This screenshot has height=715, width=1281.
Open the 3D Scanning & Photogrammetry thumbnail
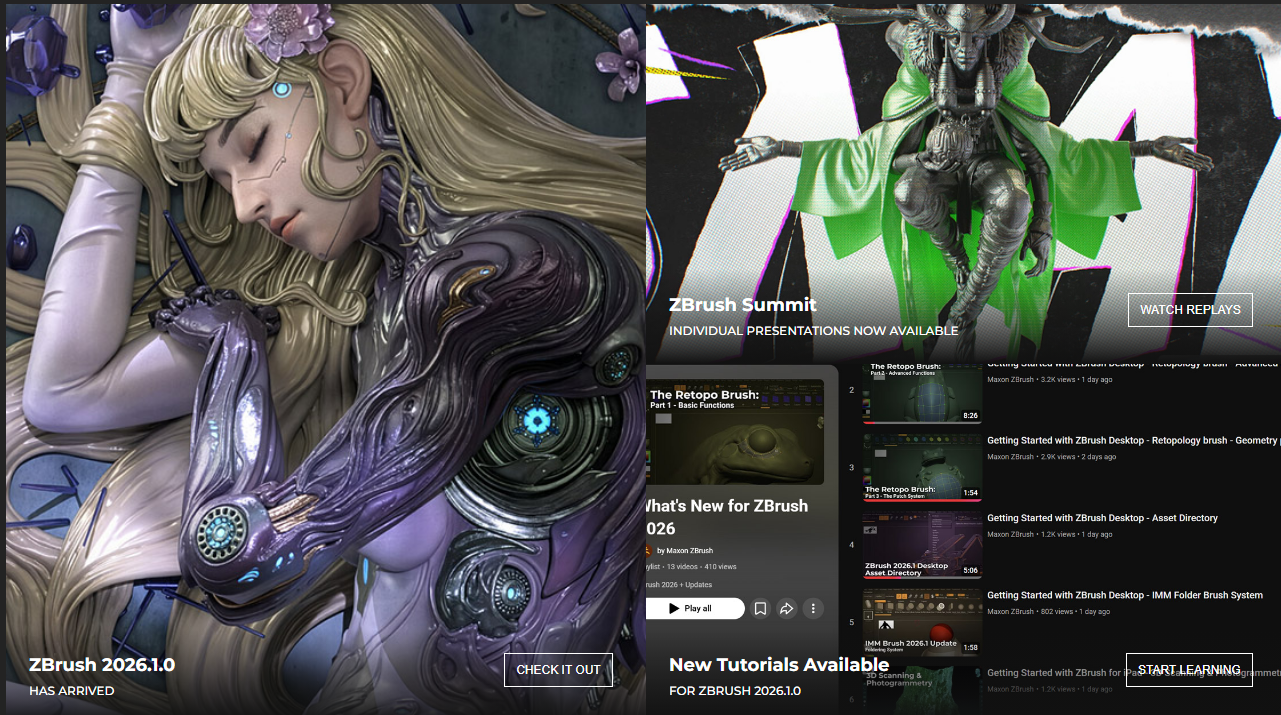coord(922,690)
